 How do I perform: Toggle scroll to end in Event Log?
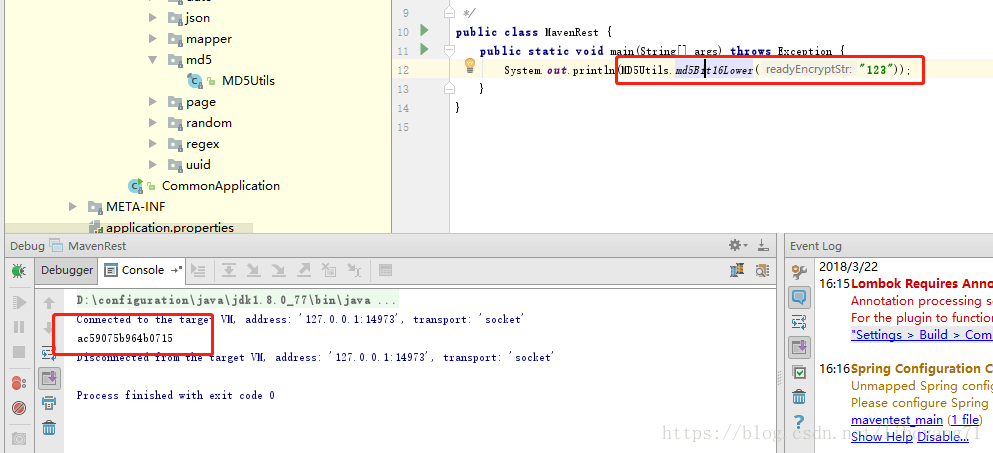point(799,347)
